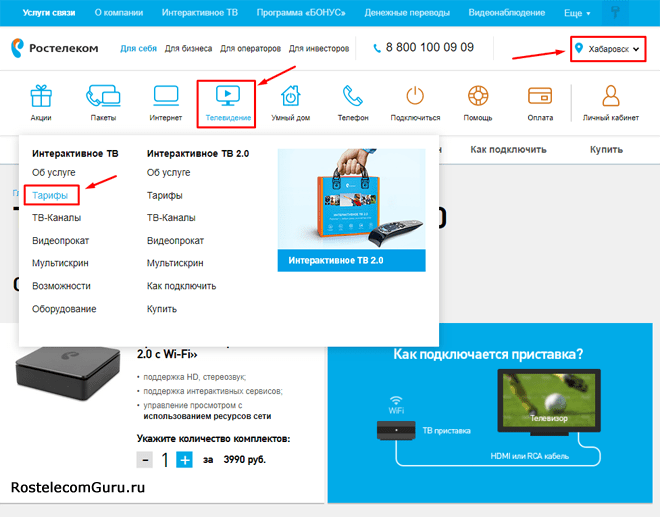Select Тарифы under Интерактивное ТВ

[x=50, y=195]
